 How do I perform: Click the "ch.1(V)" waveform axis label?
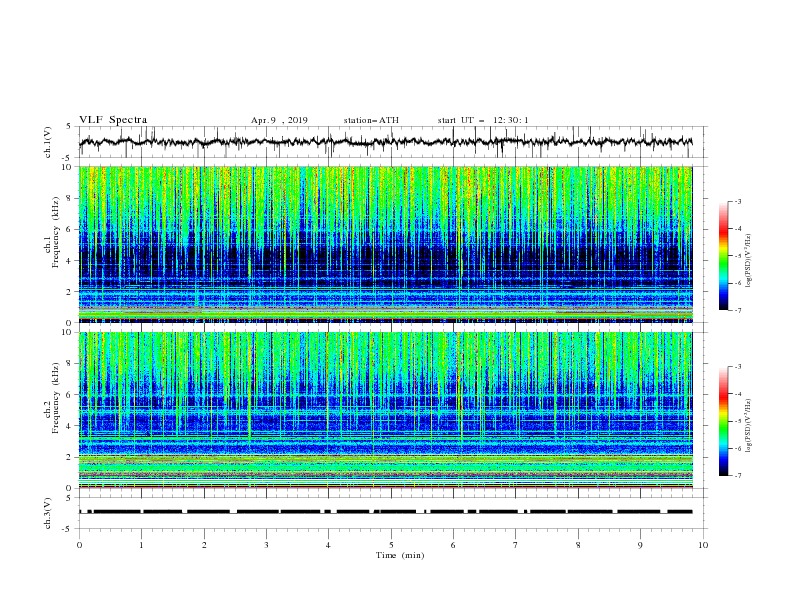(48, 142)
